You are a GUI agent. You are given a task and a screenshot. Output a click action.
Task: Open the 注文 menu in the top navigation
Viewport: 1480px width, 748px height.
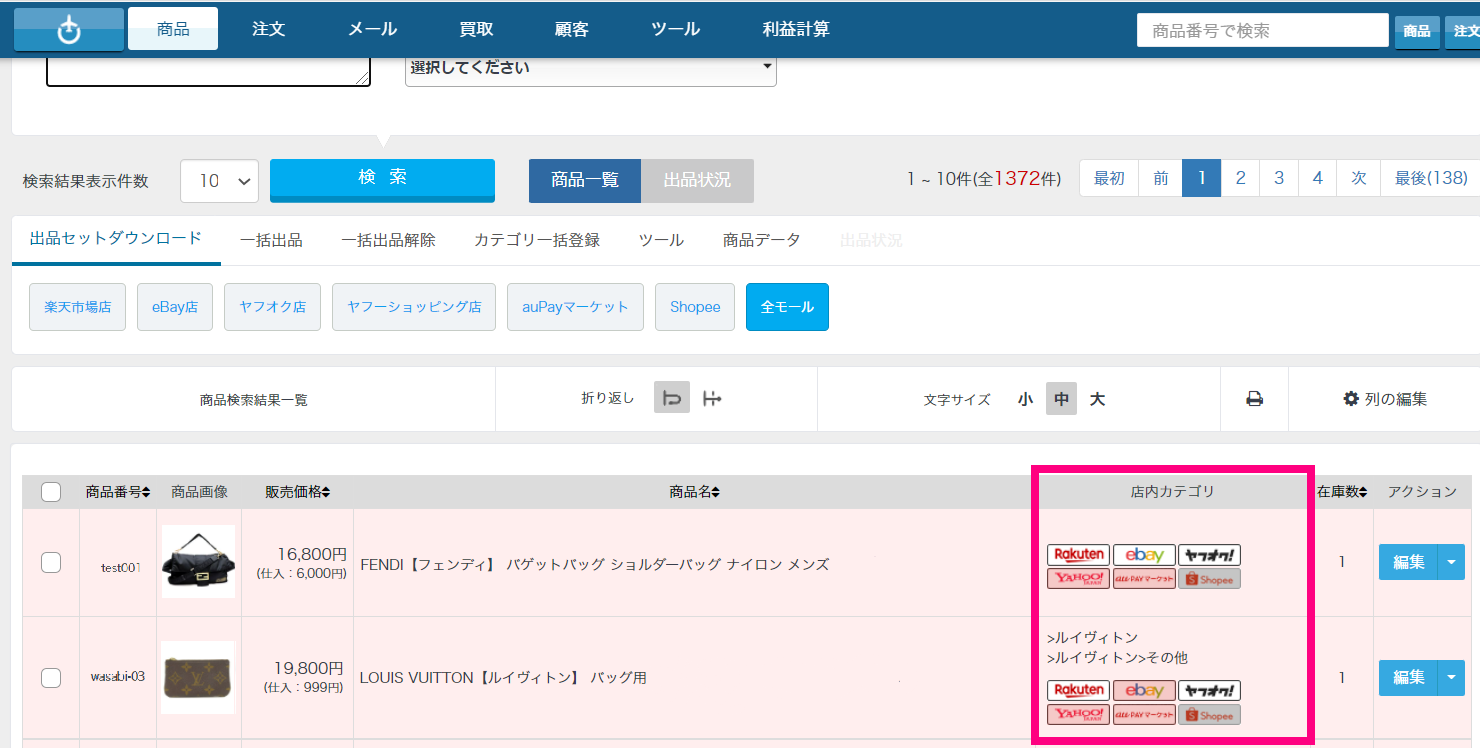269,29
